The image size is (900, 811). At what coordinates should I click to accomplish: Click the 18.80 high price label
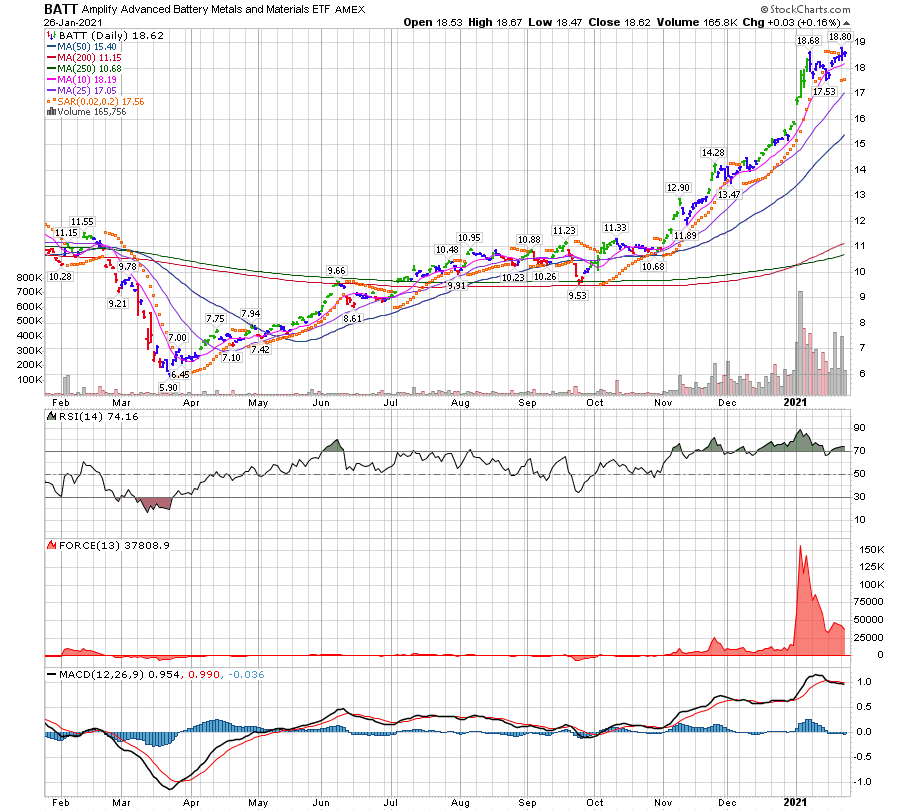click(840, 36)
